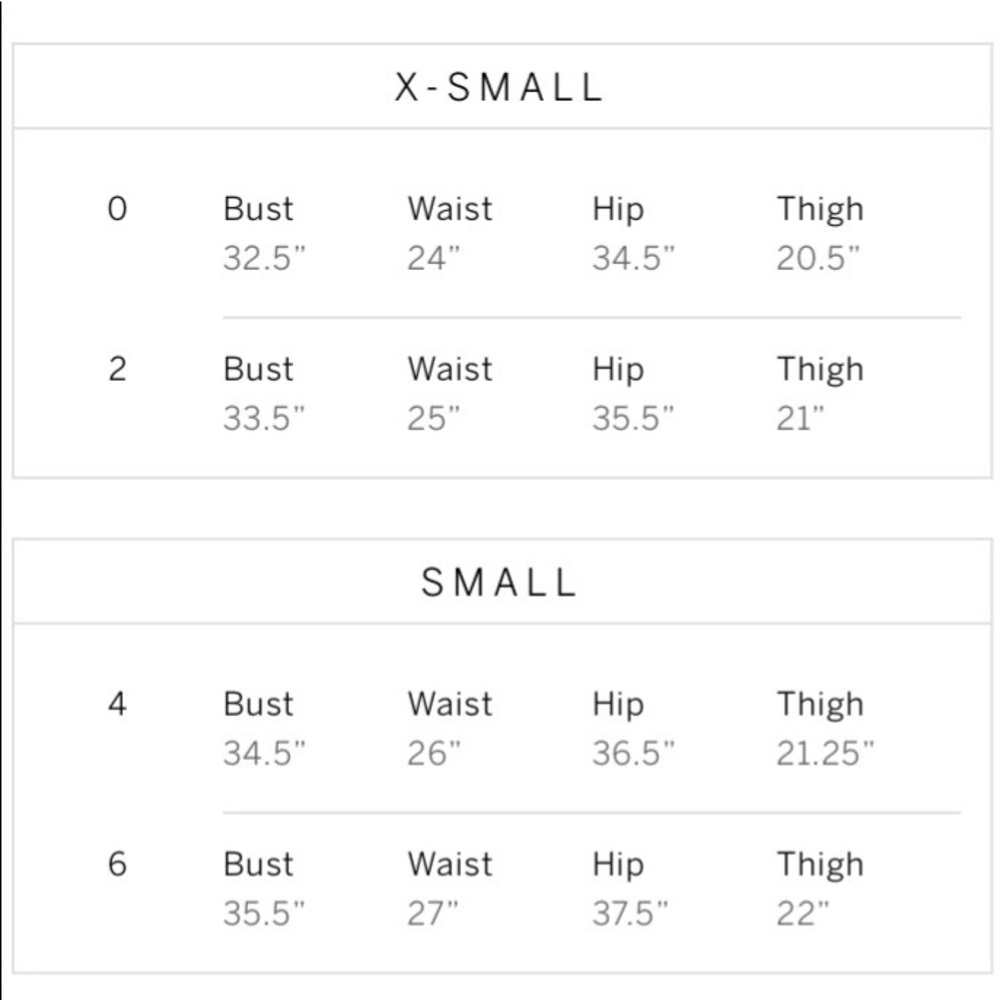Select the size 4 row label
1000x1000 pixels.
117,704
